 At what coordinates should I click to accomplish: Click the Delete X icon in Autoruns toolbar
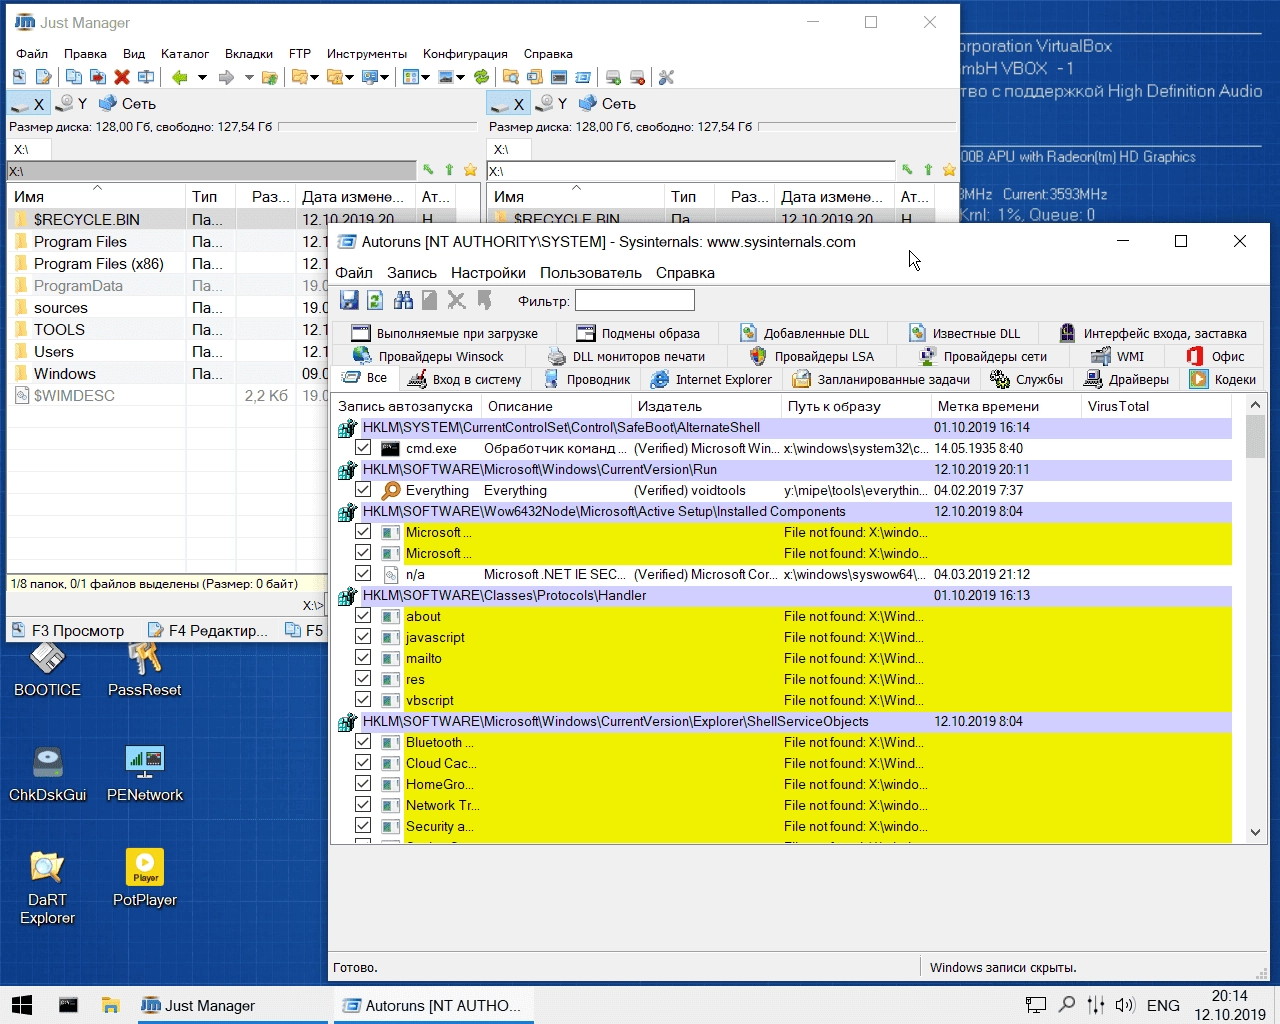pos(457,300)
